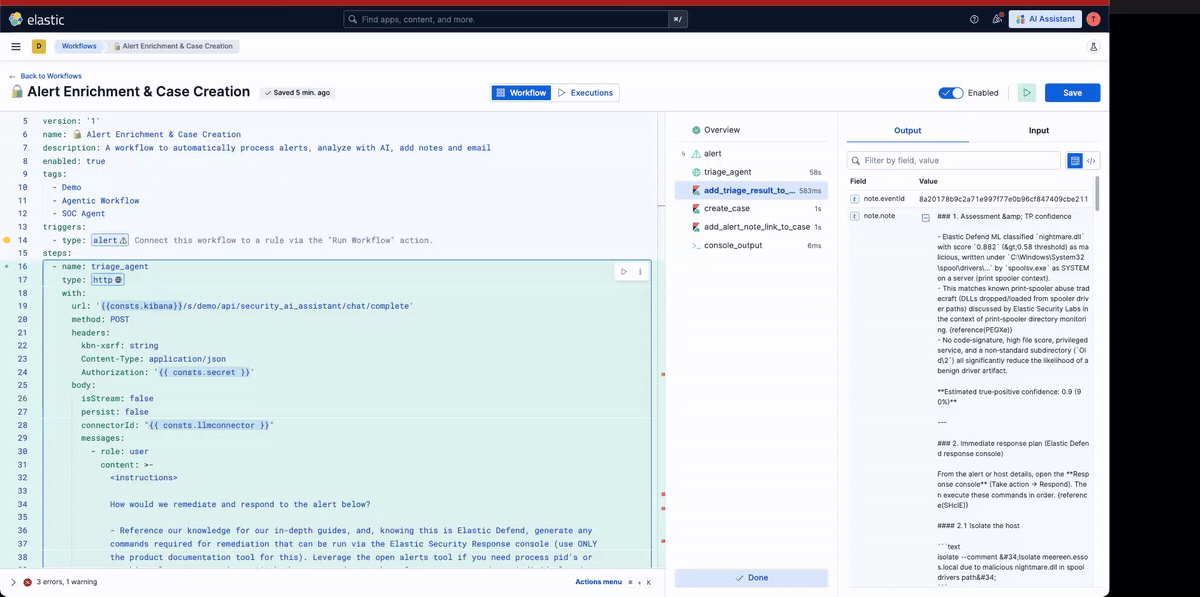Viewport: 1200px width, 597px height.
Task: Click the note.eventId value
Action: [1003, 199]
